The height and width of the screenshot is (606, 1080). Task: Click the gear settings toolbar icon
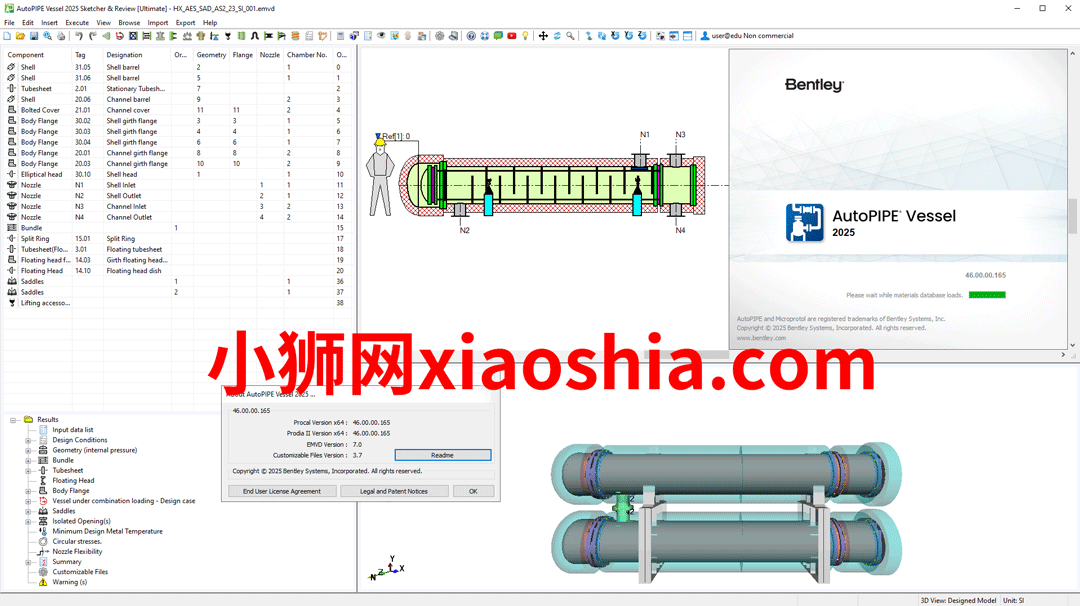click(439, 36)
